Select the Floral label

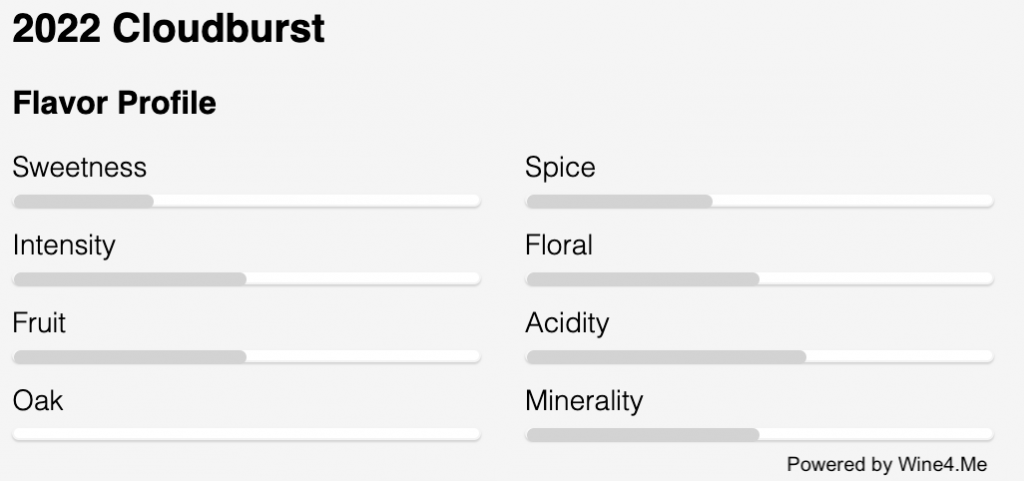(x=559, y=245)
